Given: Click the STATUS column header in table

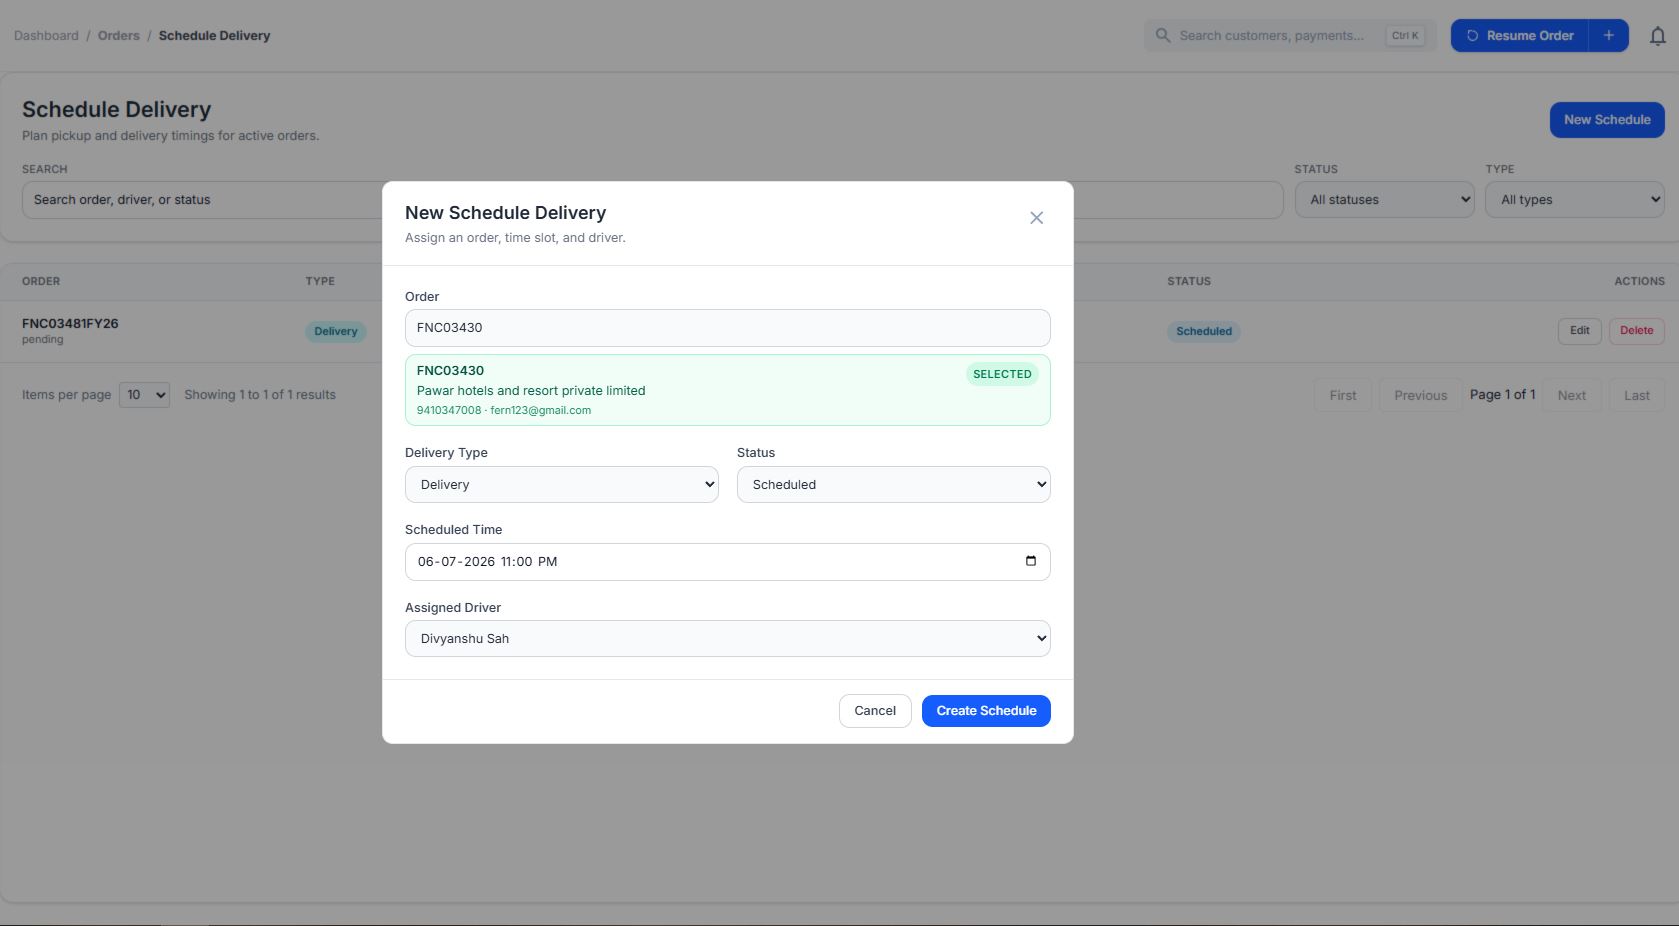Looking at the screenshot, I should coord(1189,282).
